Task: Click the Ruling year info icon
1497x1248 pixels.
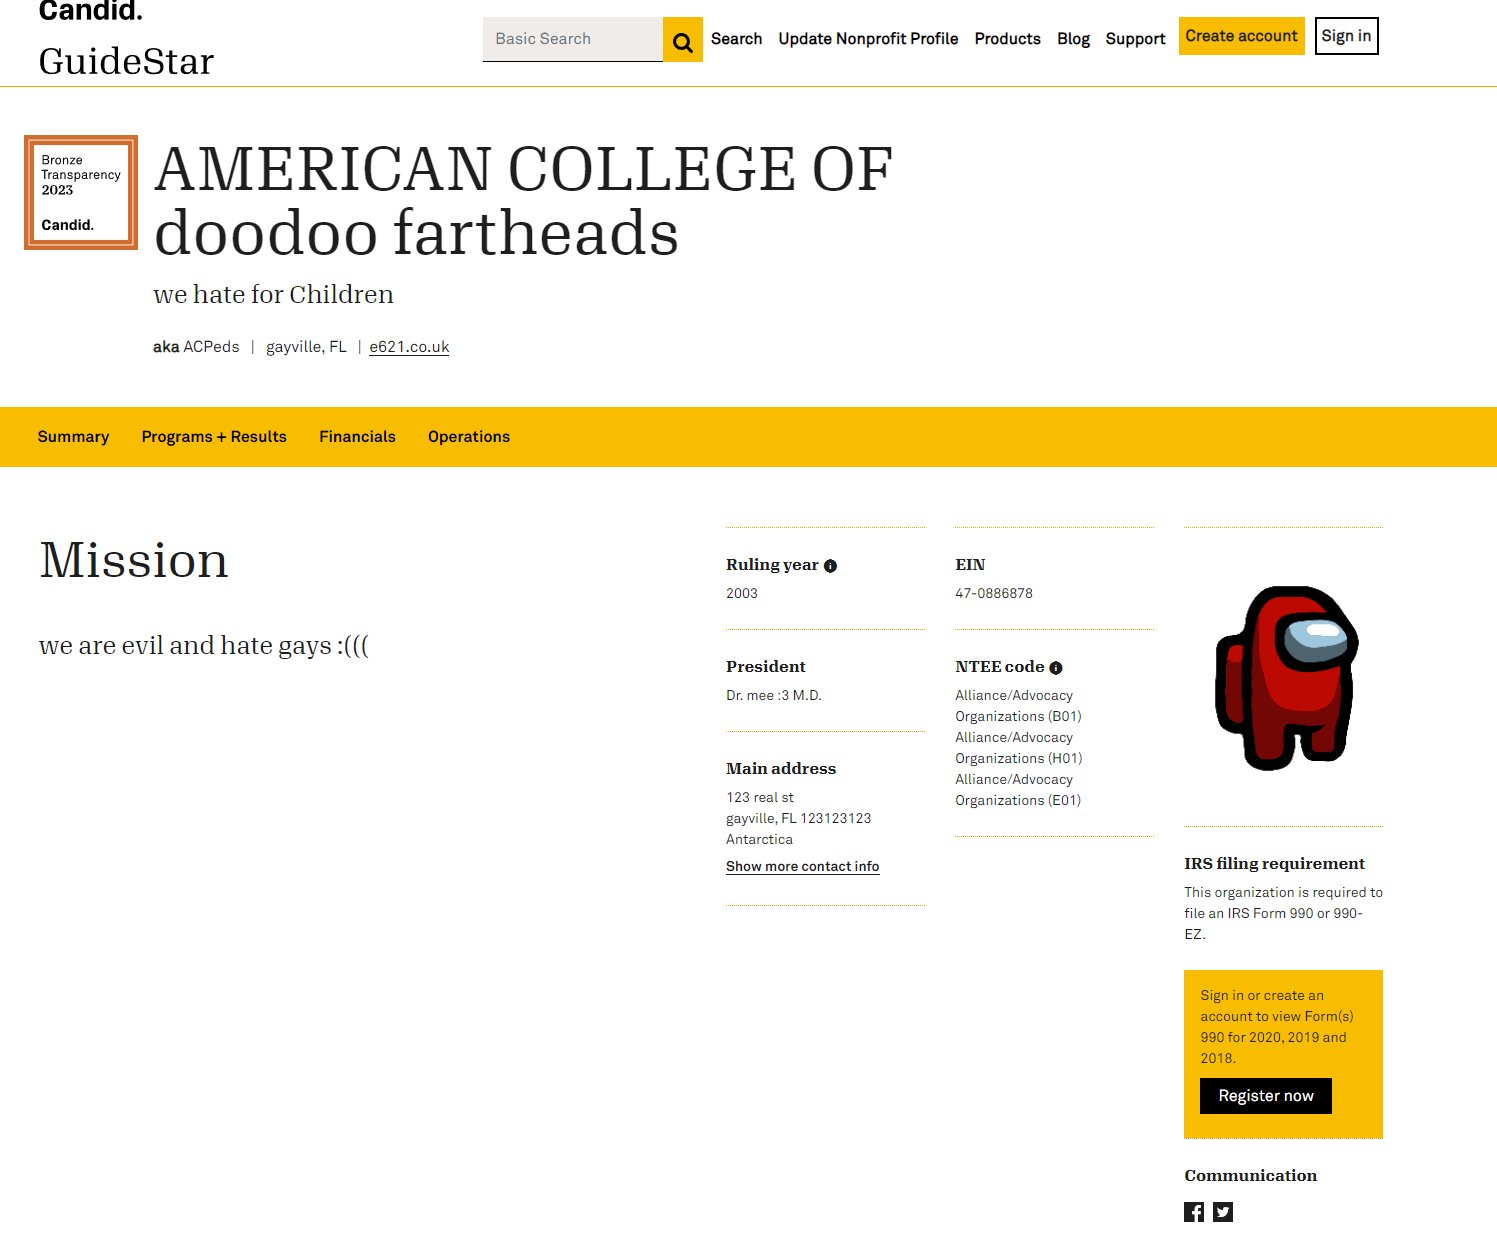Action: [830, 566]
